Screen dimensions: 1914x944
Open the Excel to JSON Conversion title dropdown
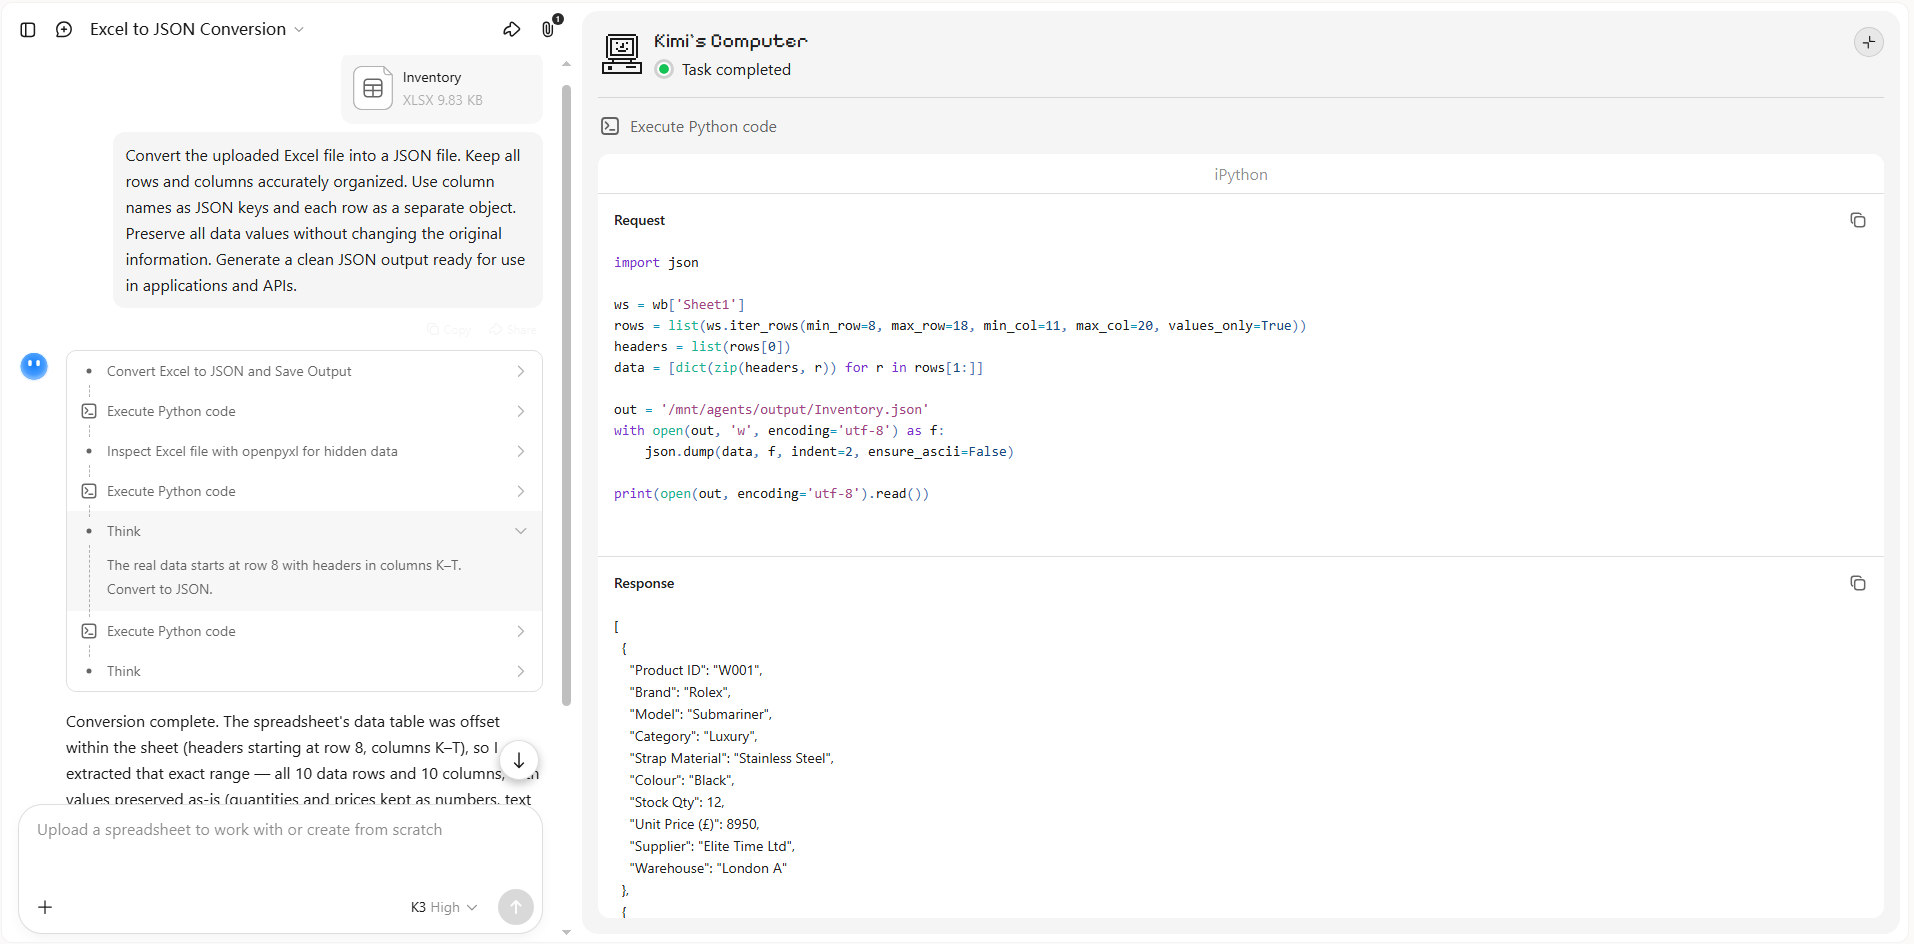197,30
